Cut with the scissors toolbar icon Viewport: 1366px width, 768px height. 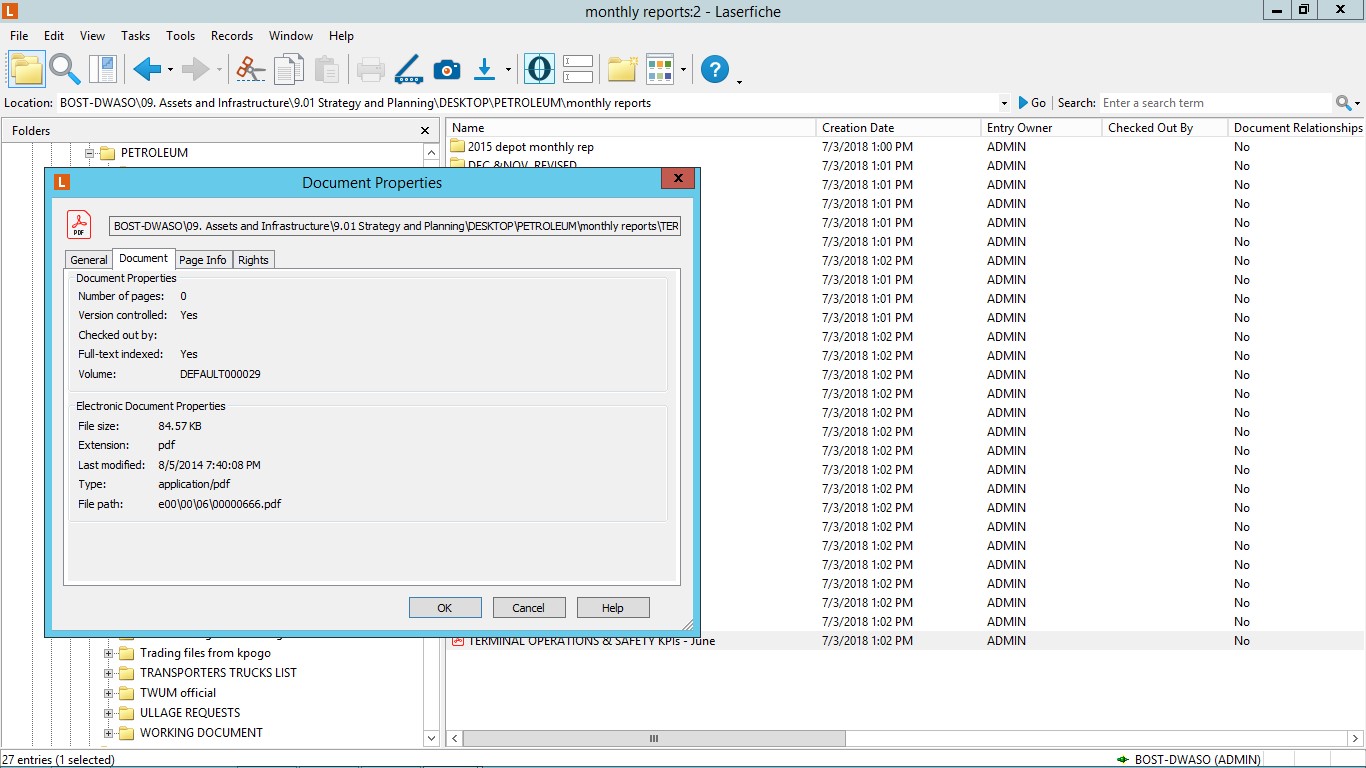(250, 69)
